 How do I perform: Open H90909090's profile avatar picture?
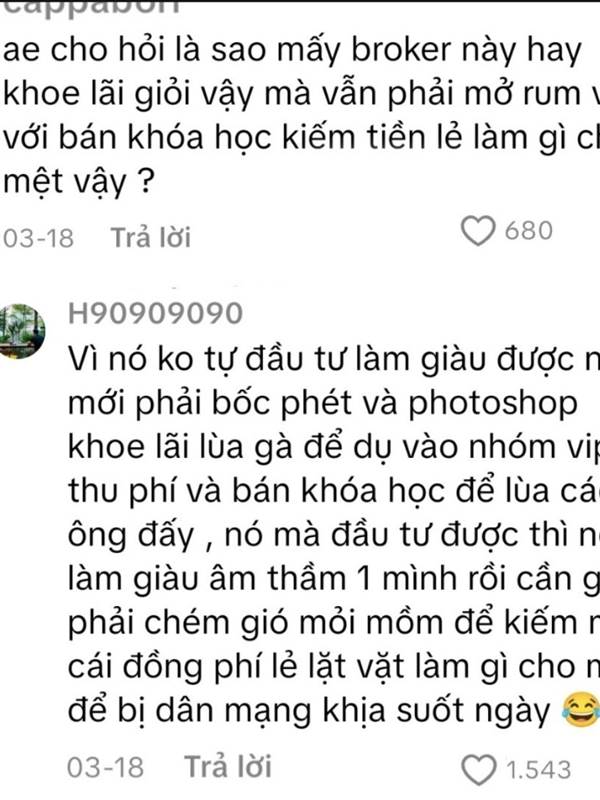point(22,331)
